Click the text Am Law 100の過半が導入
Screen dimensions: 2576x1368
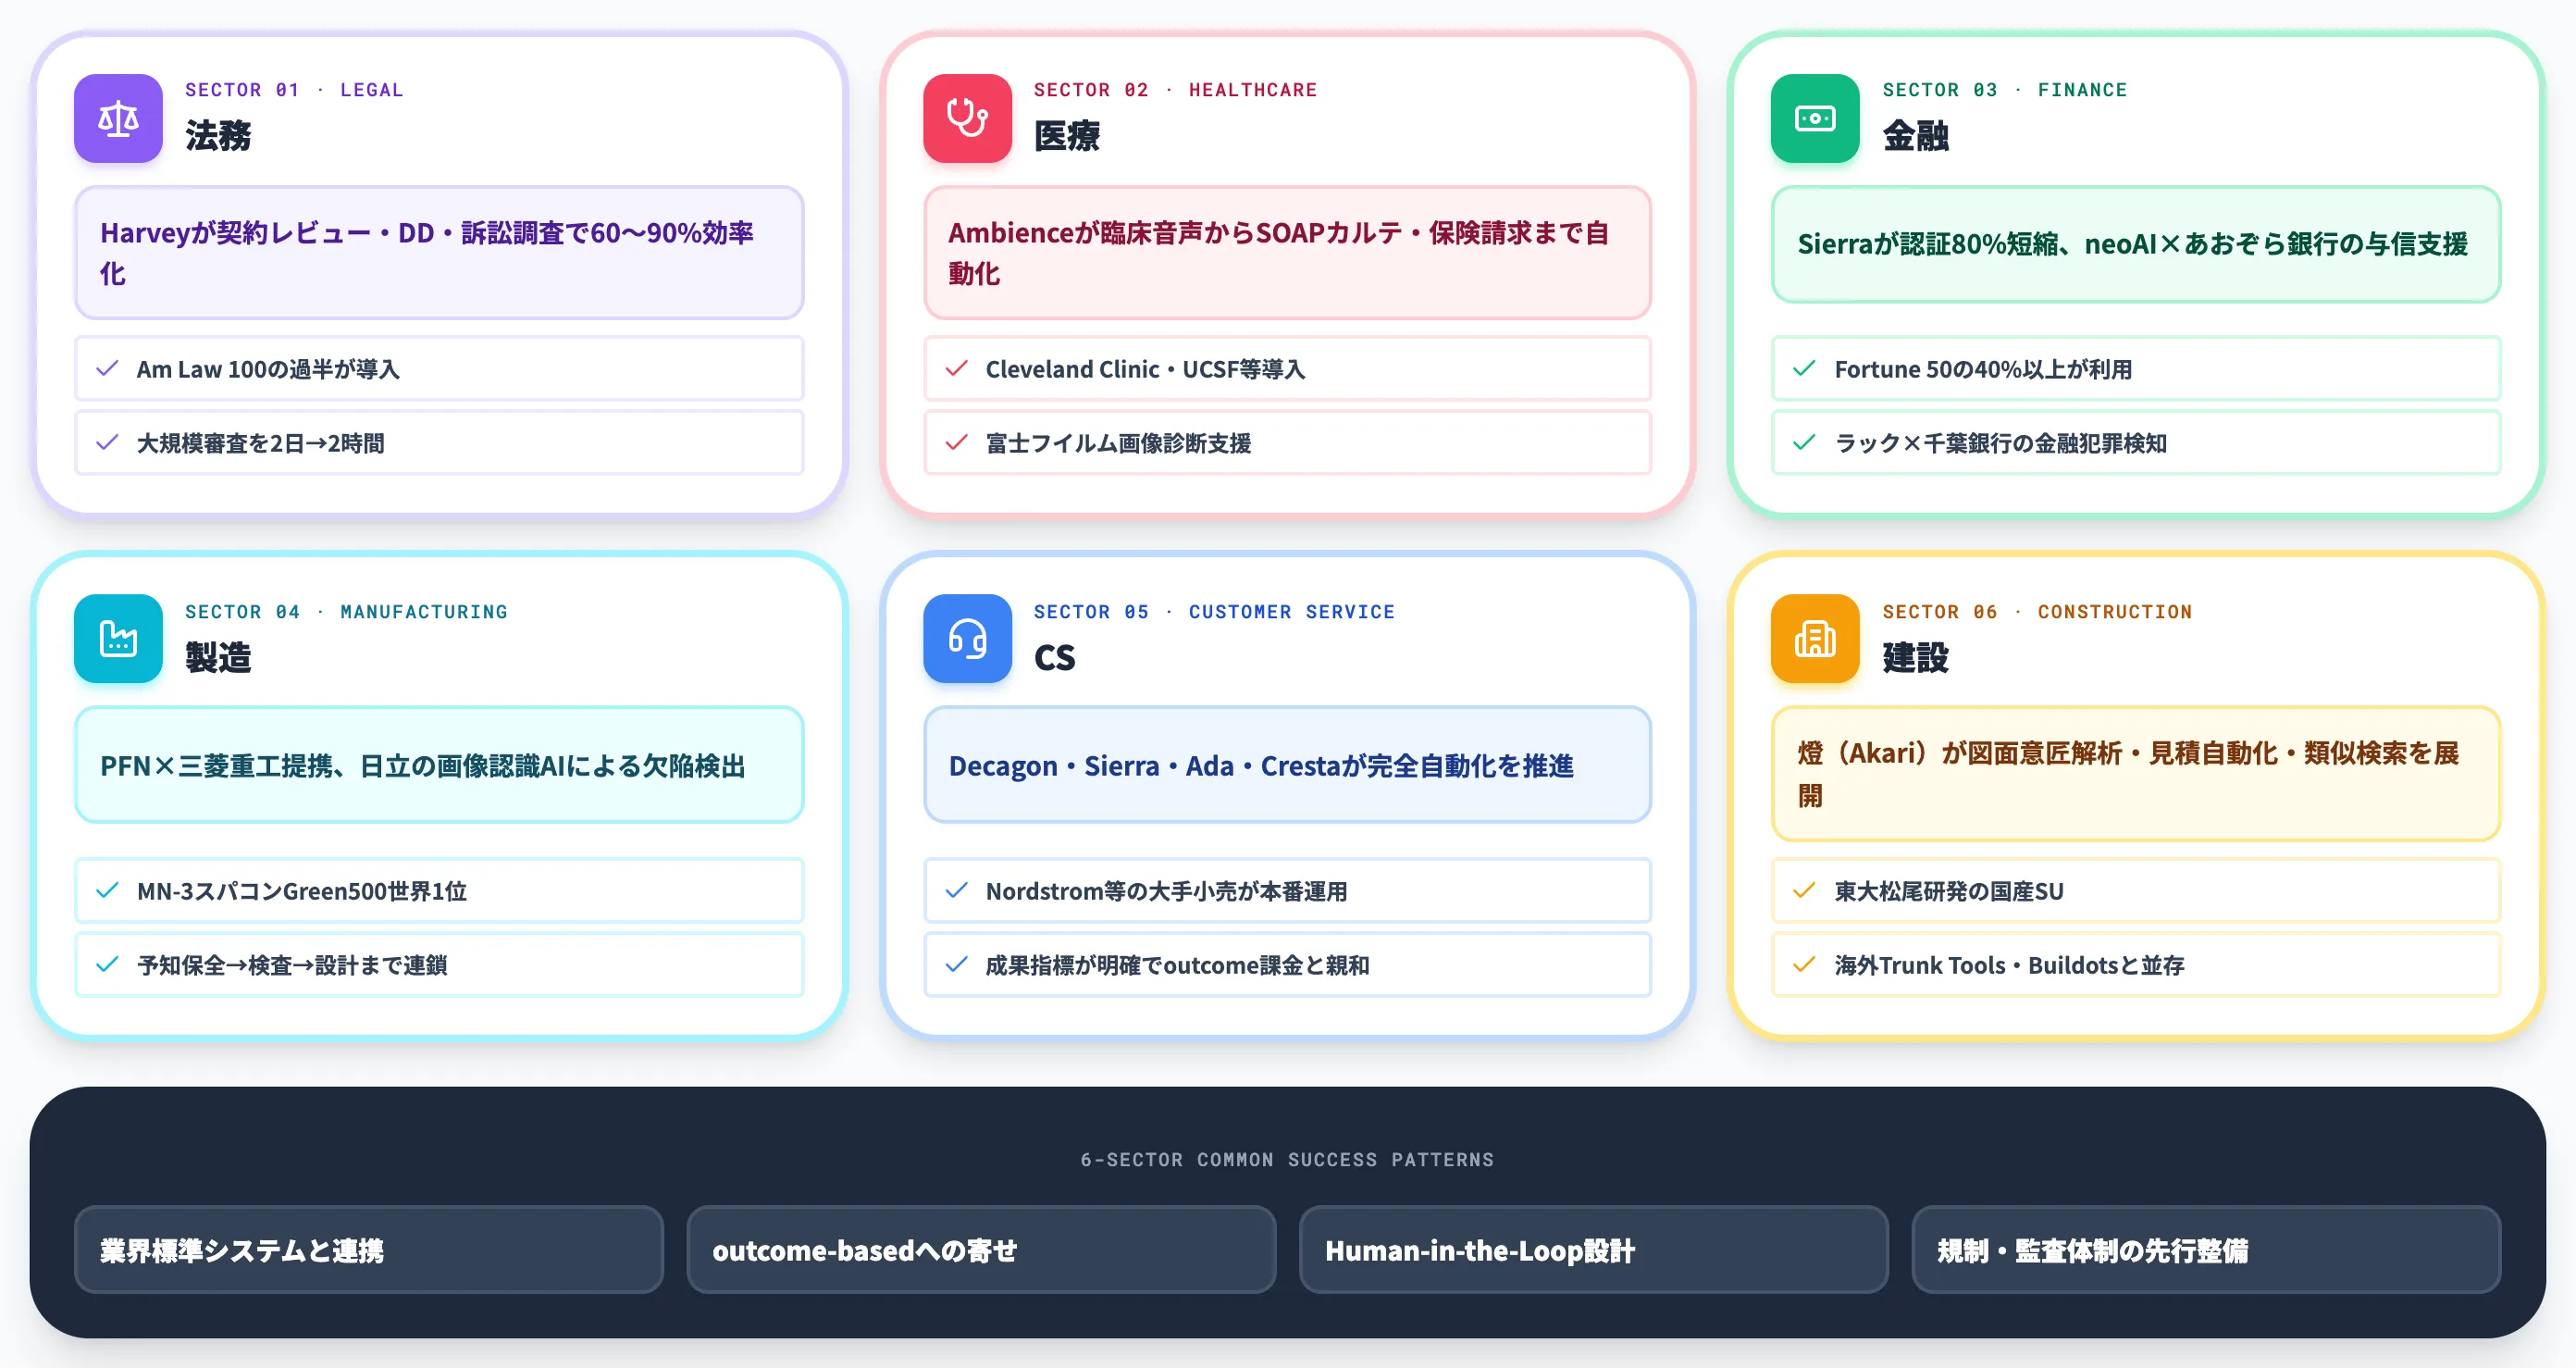click(268, 369)
